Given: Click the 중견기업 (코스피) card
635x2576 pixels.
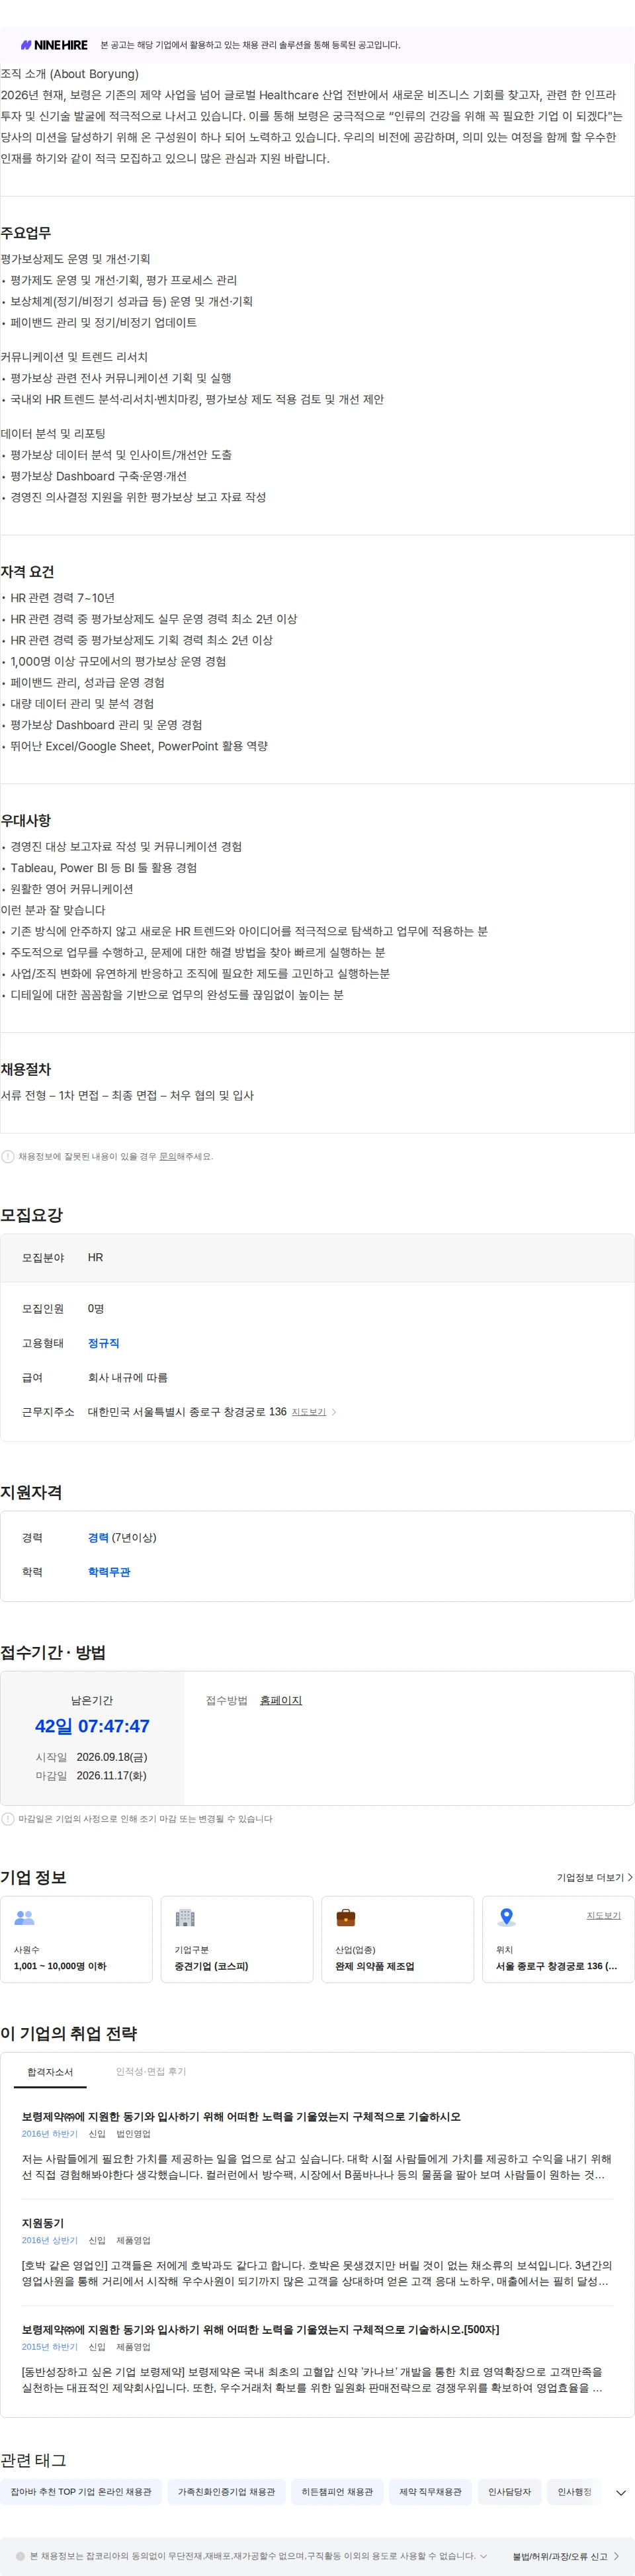Looking at the screenshot, I should pos(237,1938).
